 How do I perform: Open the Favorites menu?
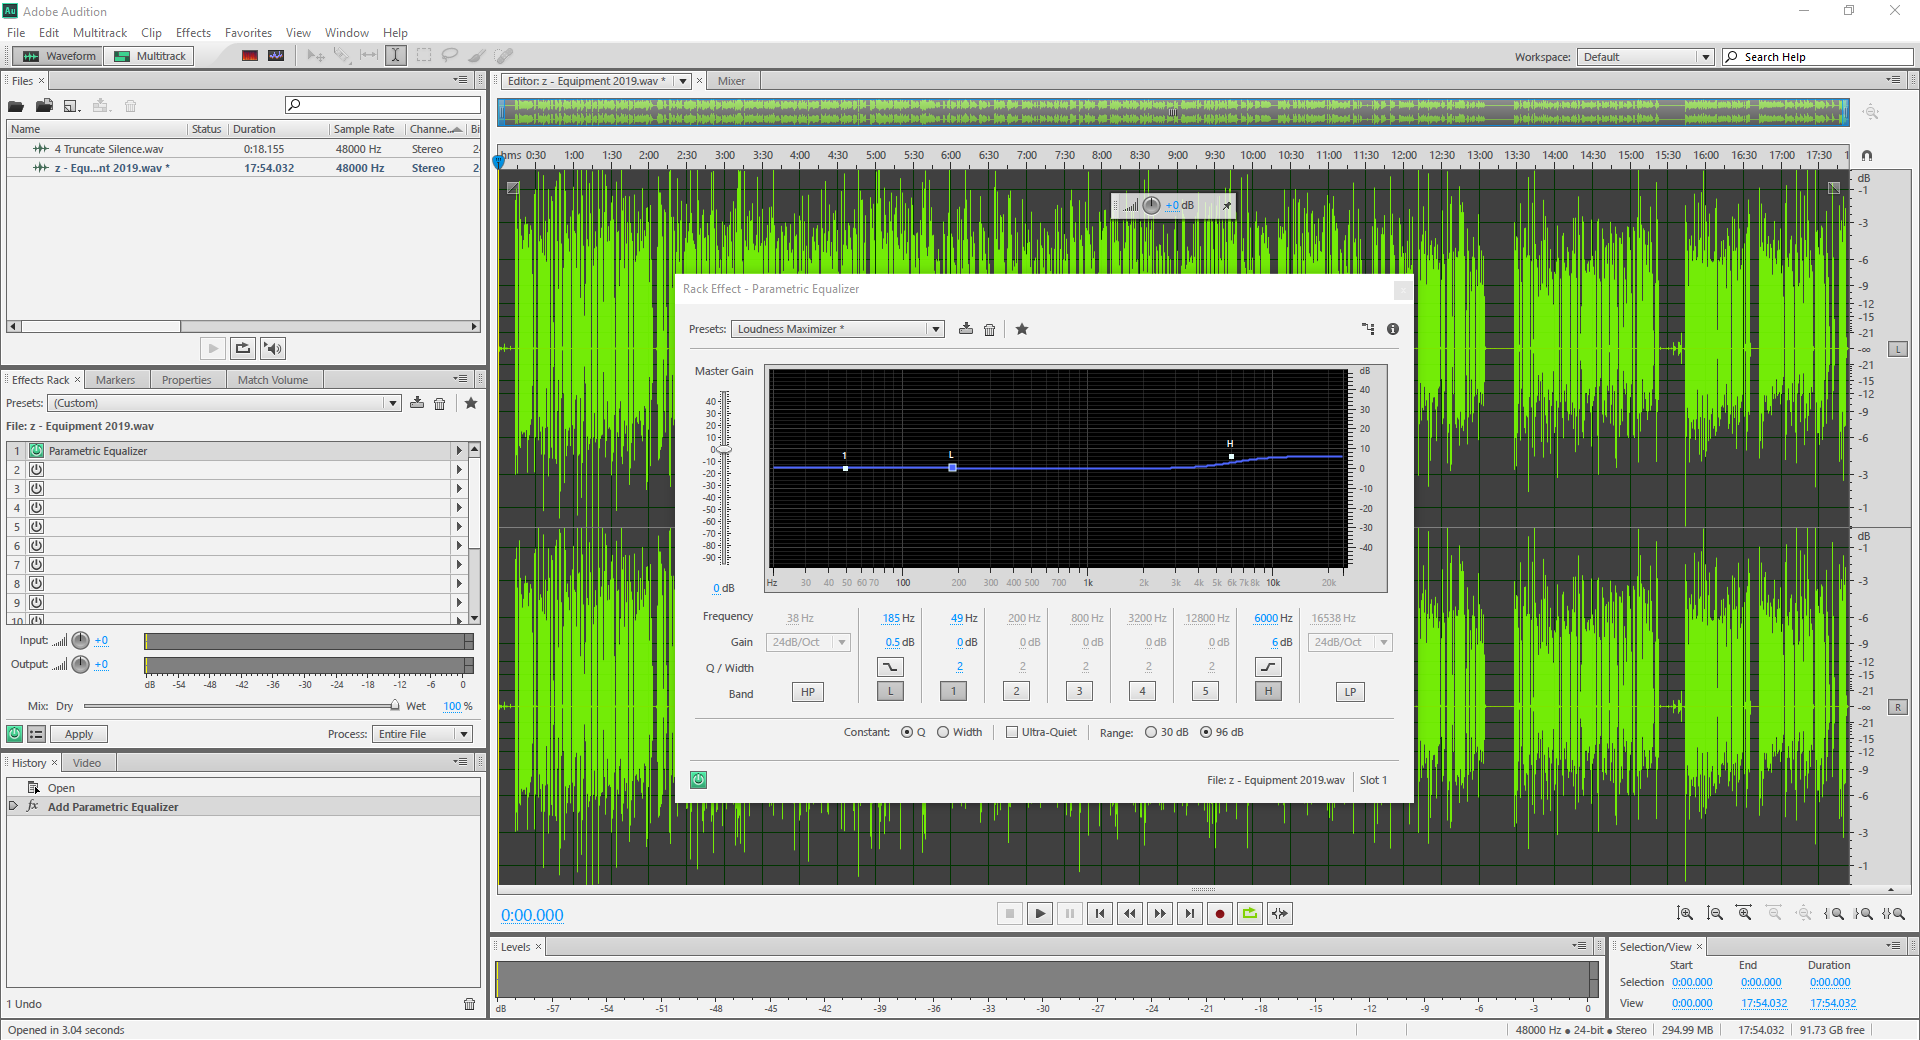(x=248, y=33)
